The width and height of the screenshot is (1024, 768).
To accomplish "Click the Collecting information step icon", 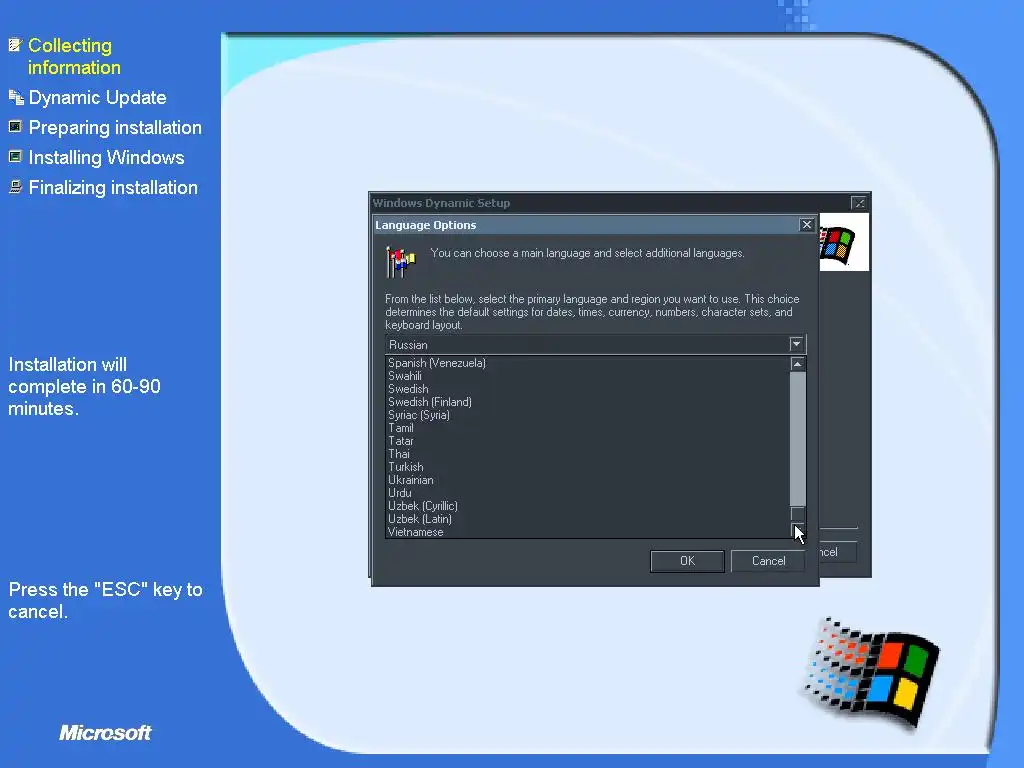I will [15, 45].
